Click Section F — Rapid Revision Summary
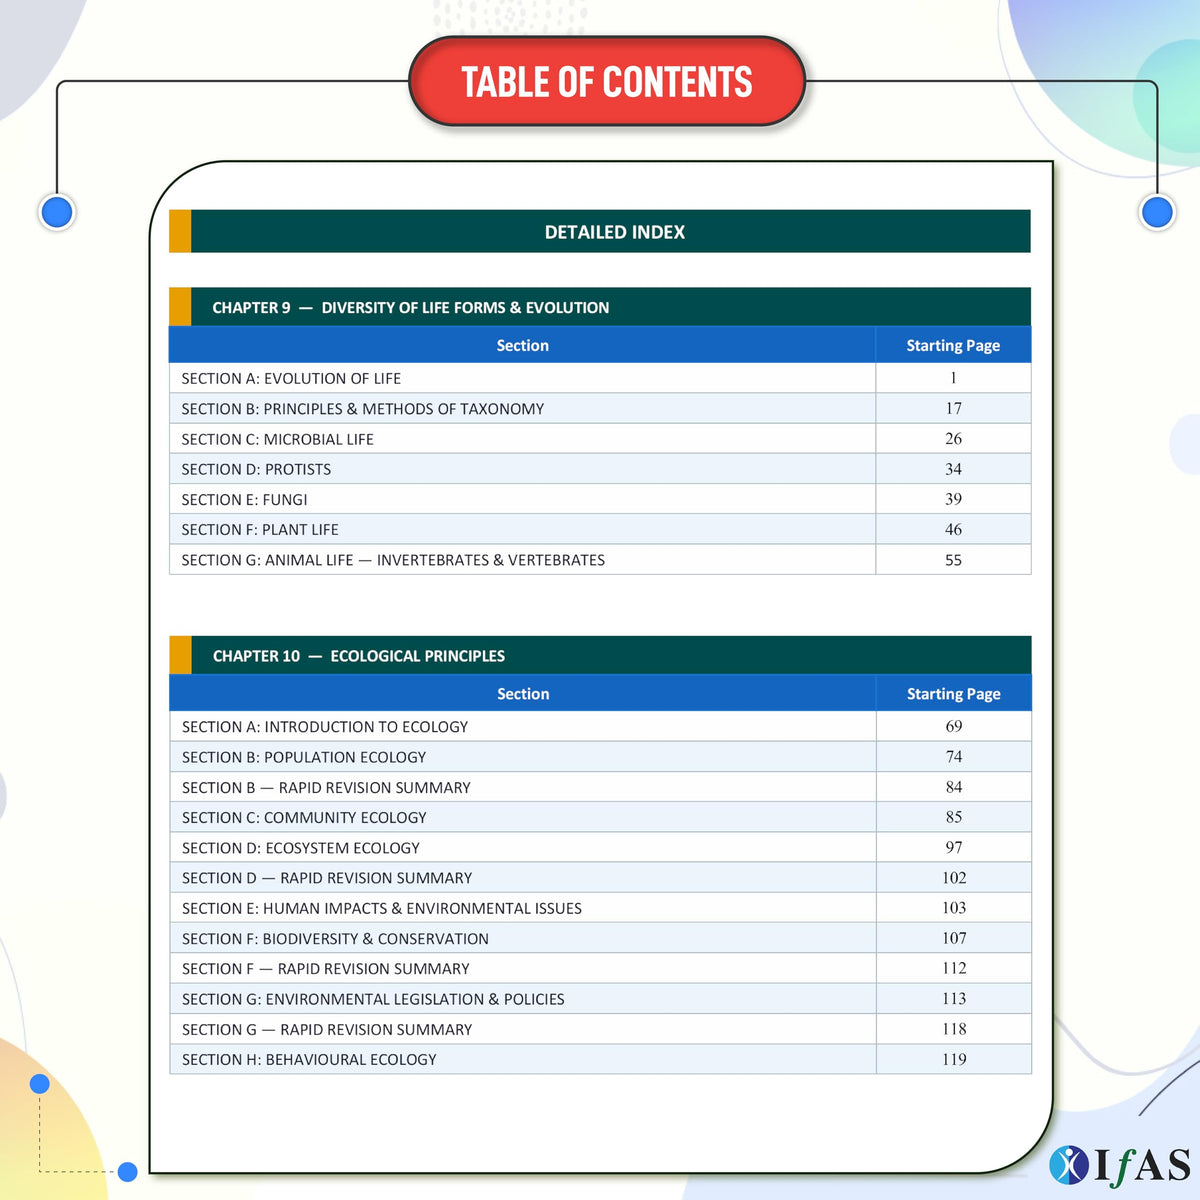 tap(600, 968)
